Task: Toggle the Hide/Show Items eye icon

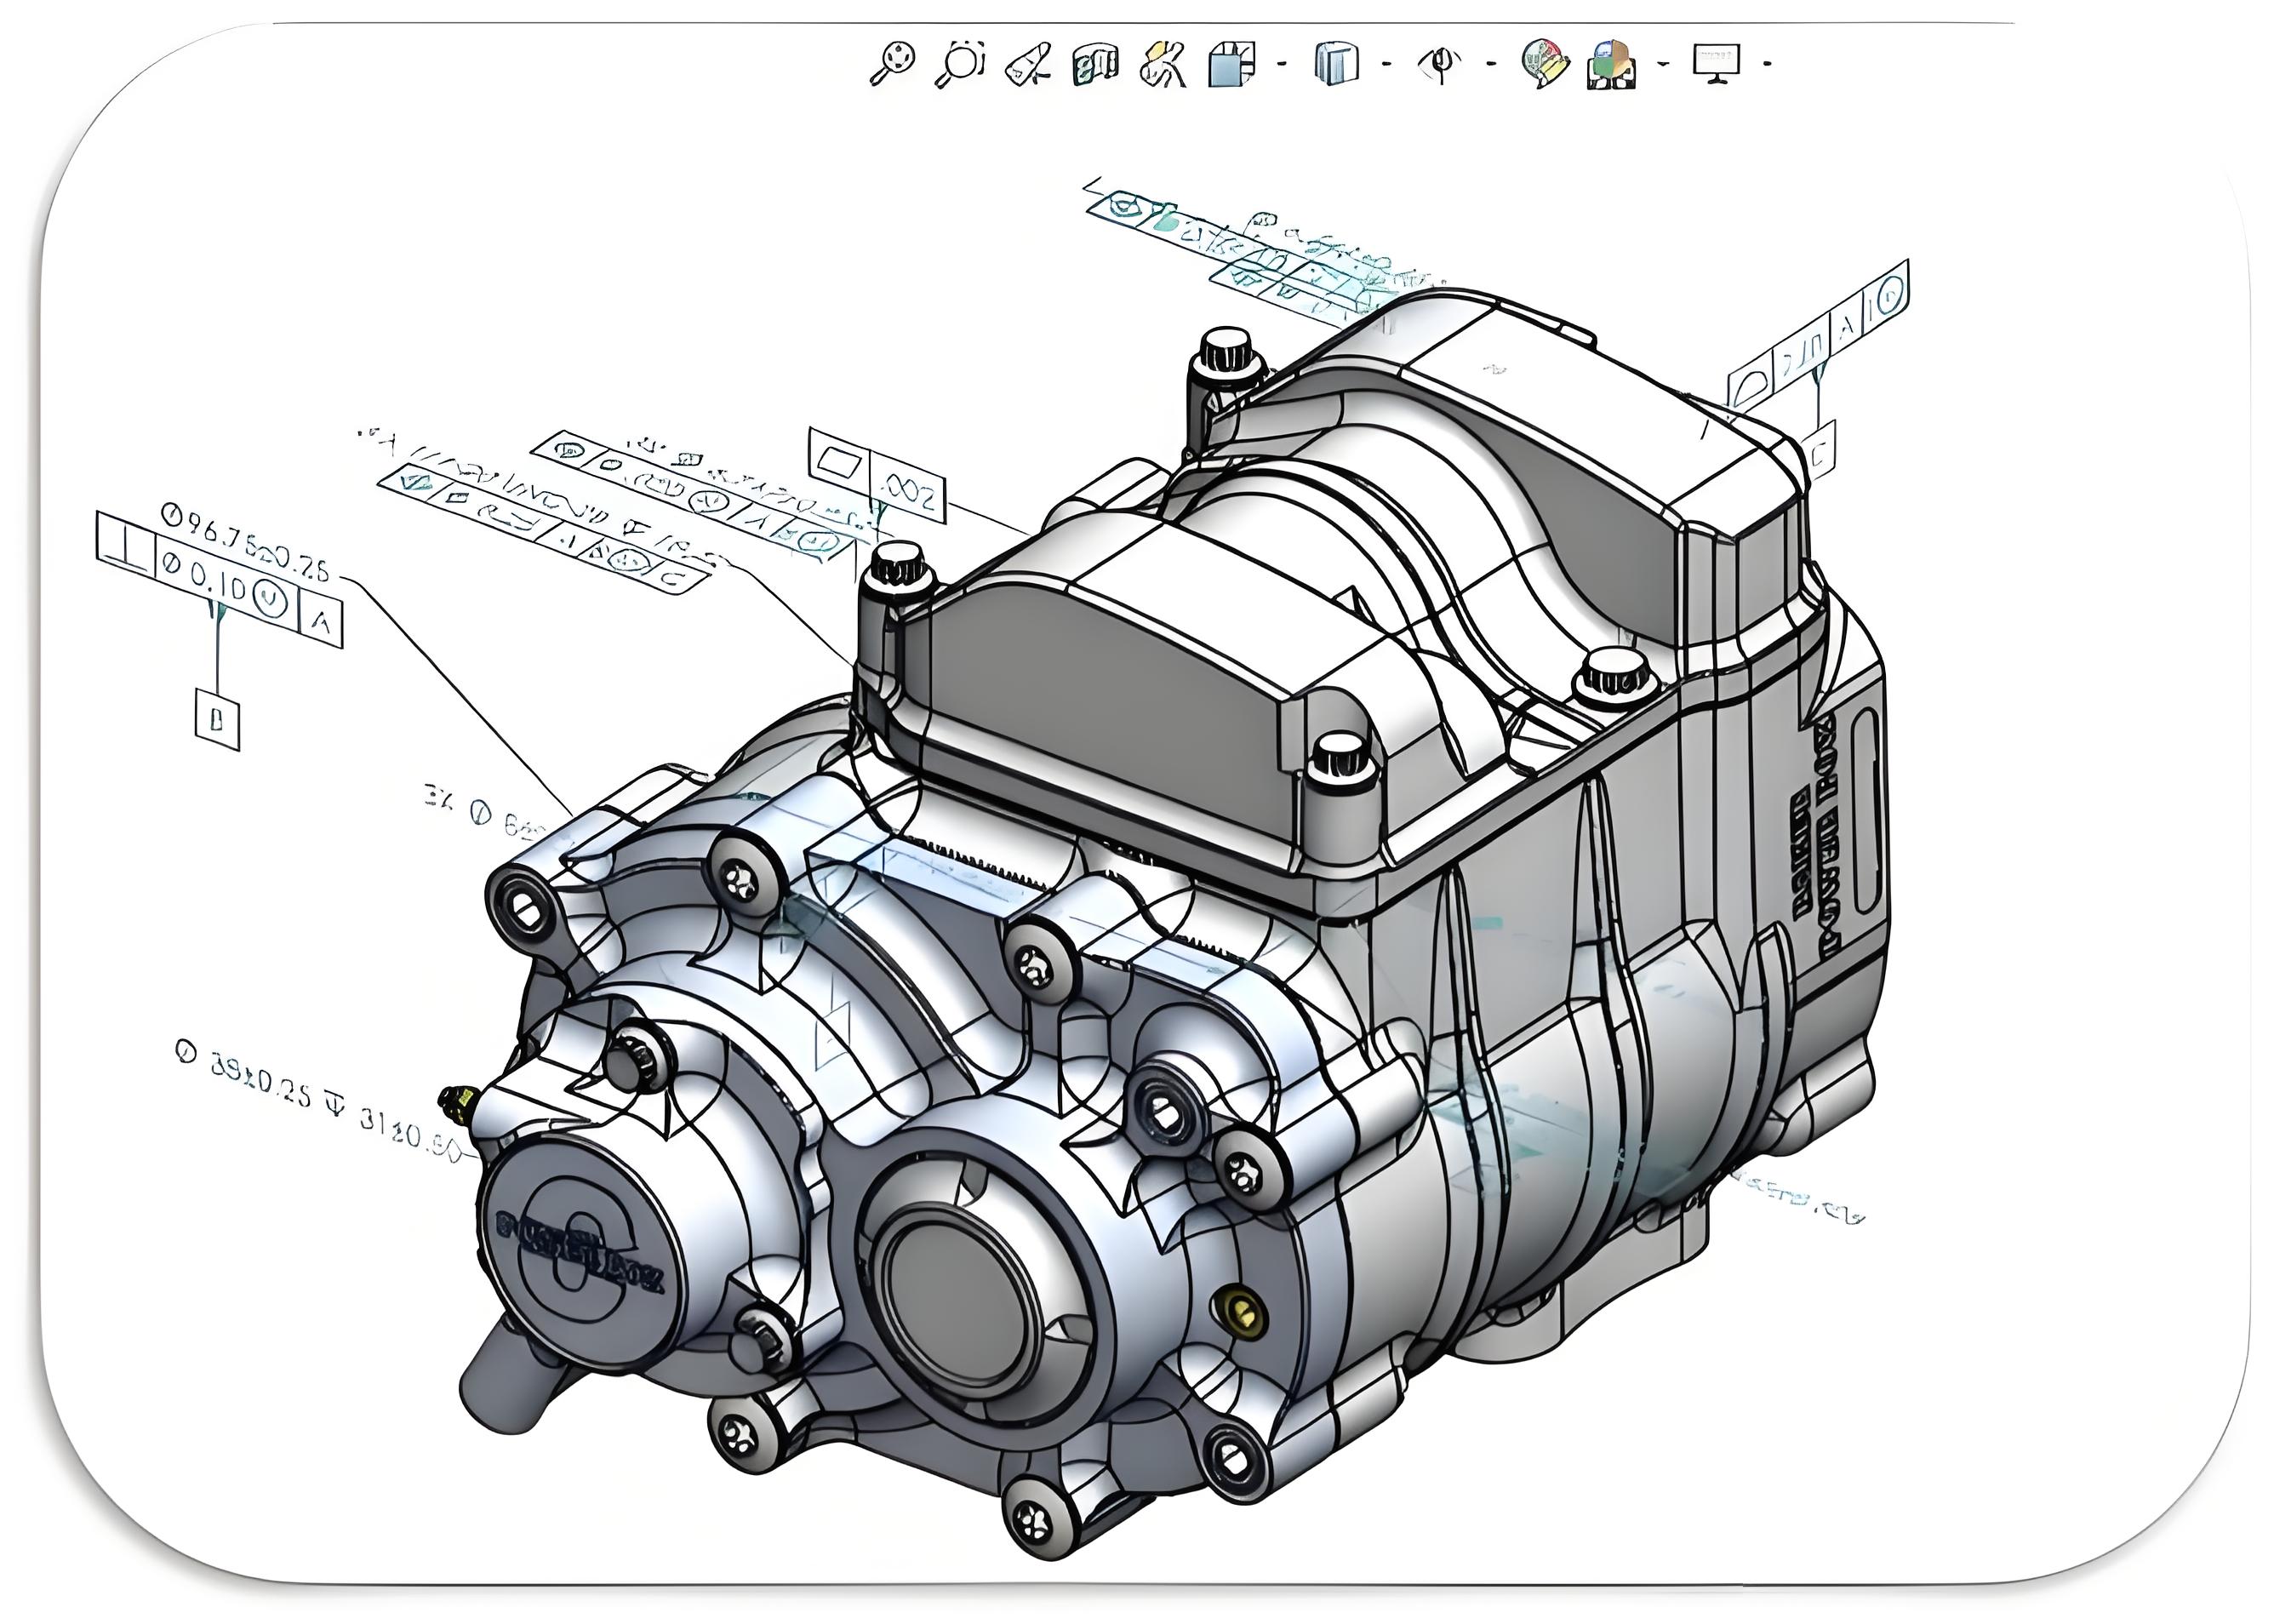Action: (x=1440, y=64)
